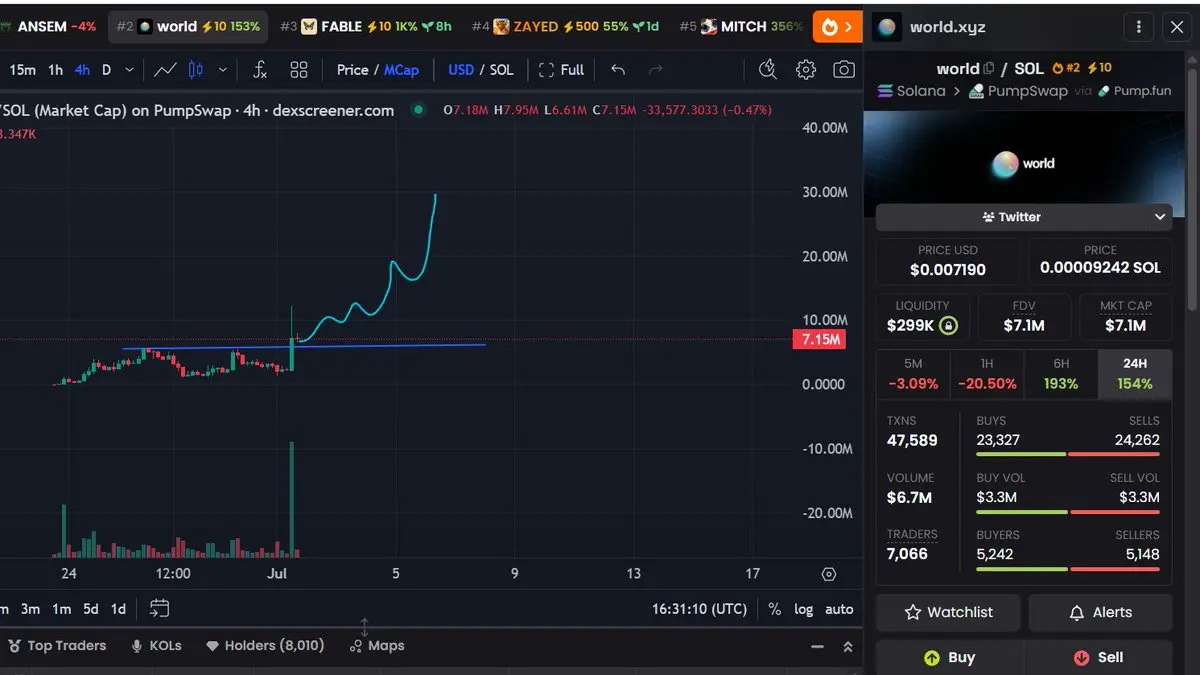This screenshot has width=1200, height=675.
Task: Take a chart snapshot with camera icon
Action: pos(844,69)
